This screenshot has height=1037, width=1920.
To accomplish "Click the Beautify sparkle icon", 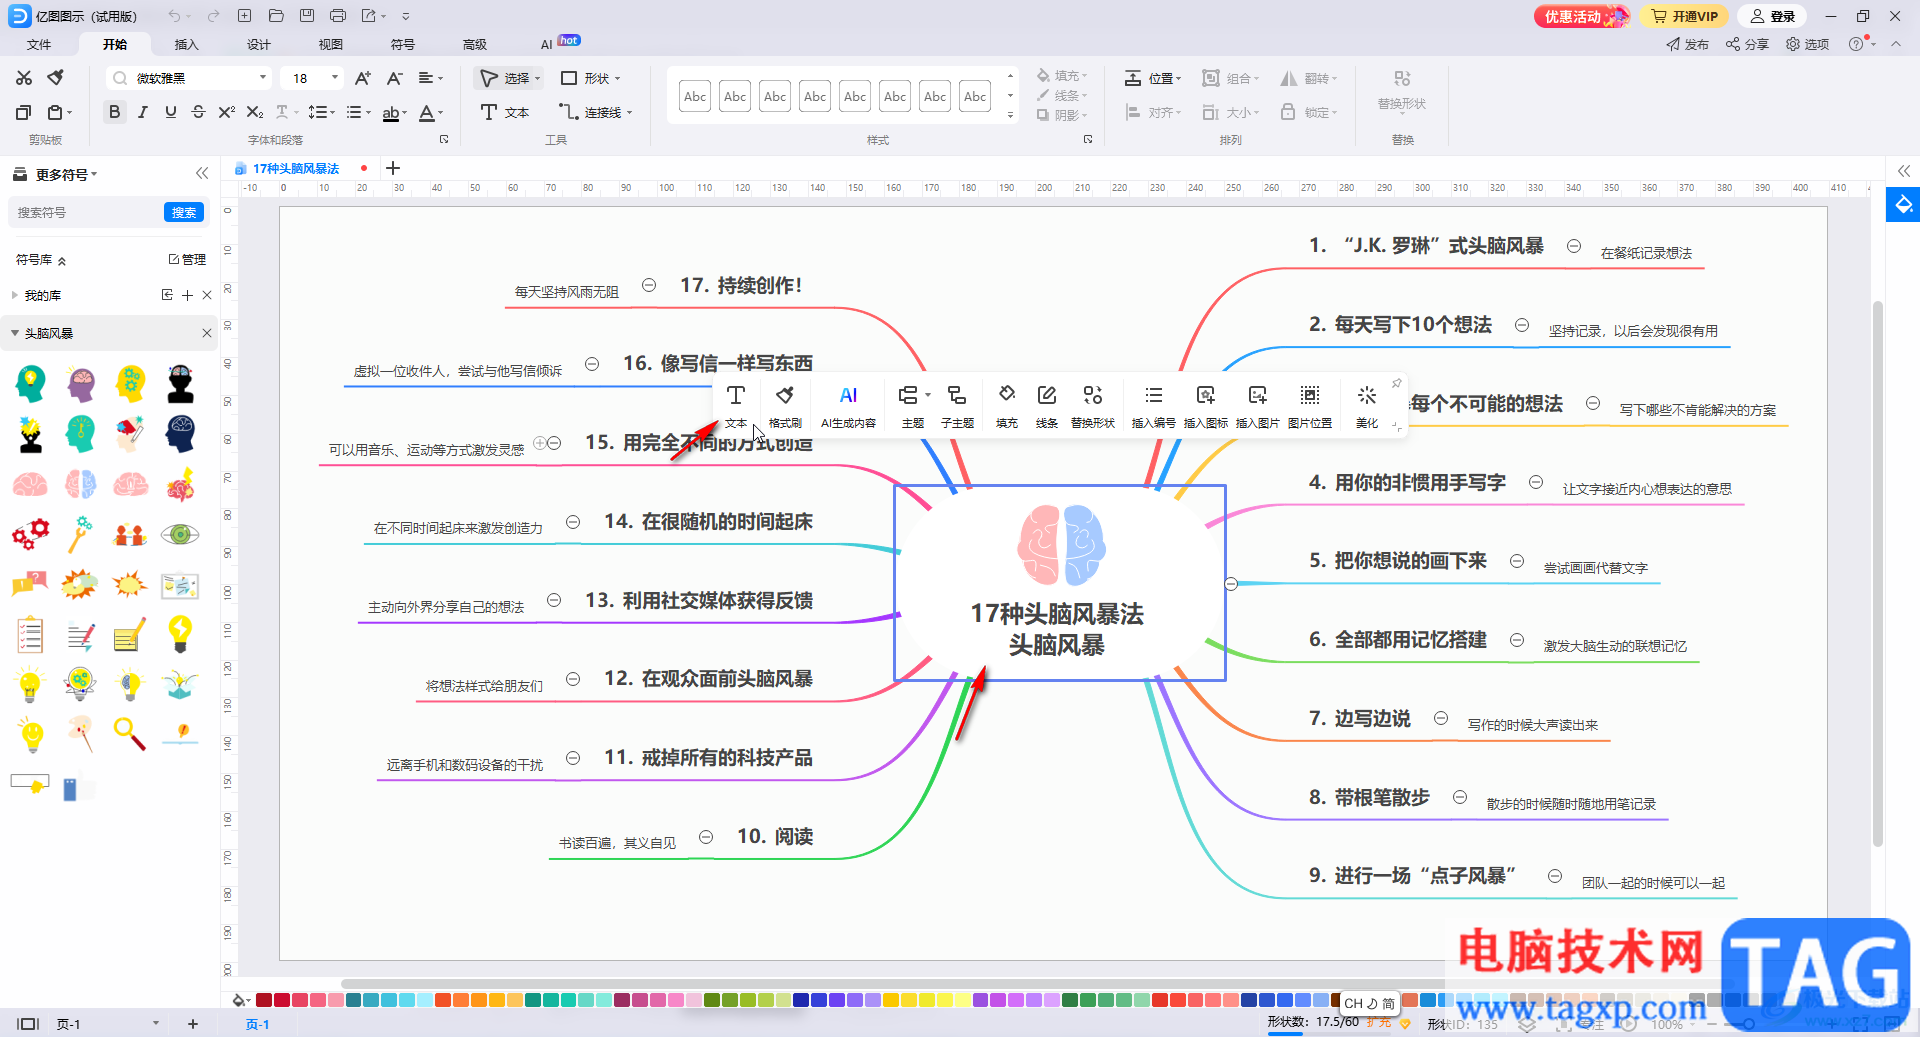I will tap(1367, 406).
